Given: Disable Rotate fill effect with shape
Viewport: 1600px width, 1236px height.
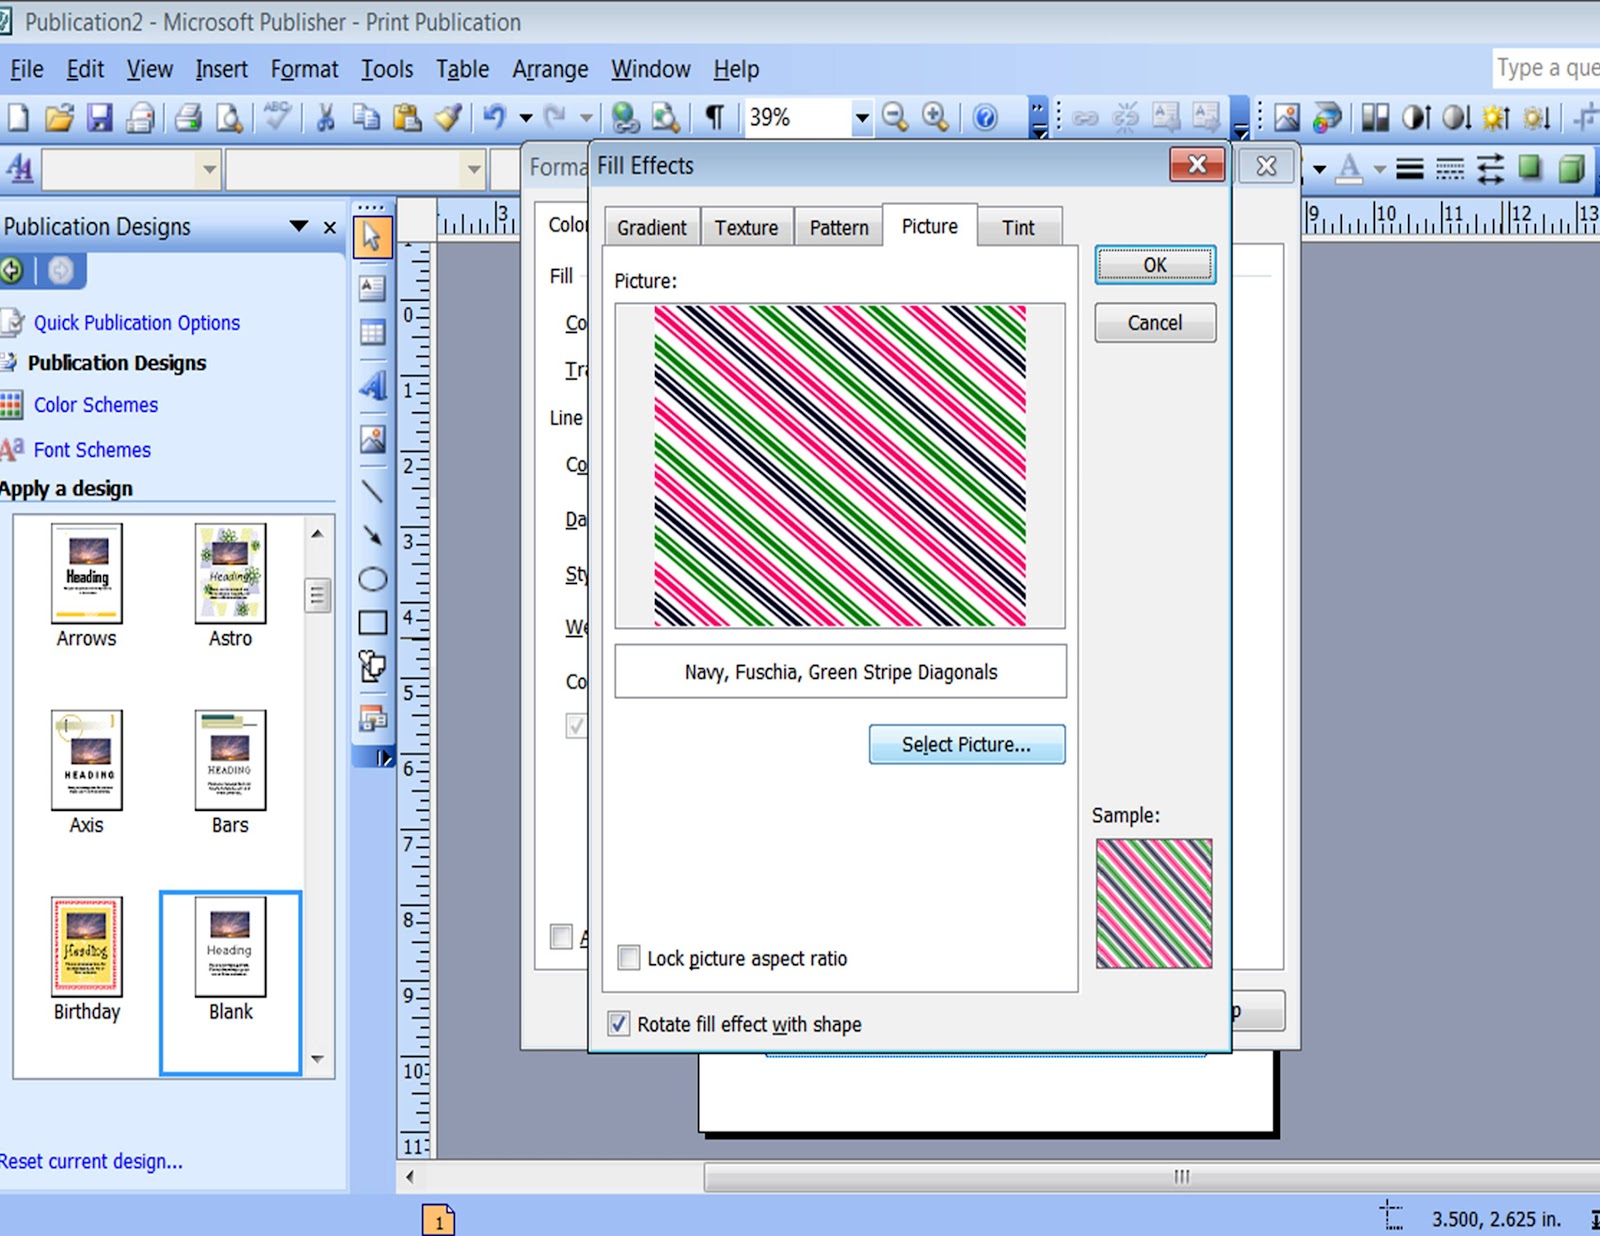Looking at the screenshot, I should 620,1023.
